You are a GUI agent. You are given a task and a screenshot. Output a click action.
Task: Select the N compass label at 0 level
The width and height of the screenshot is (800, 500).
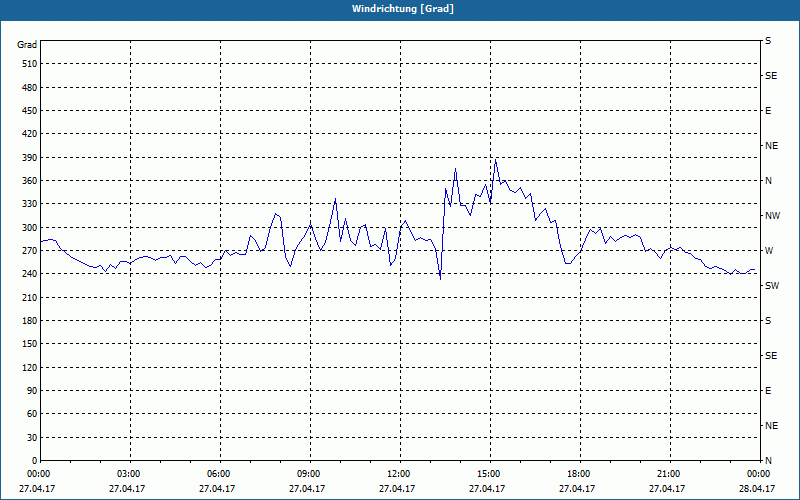768,461
